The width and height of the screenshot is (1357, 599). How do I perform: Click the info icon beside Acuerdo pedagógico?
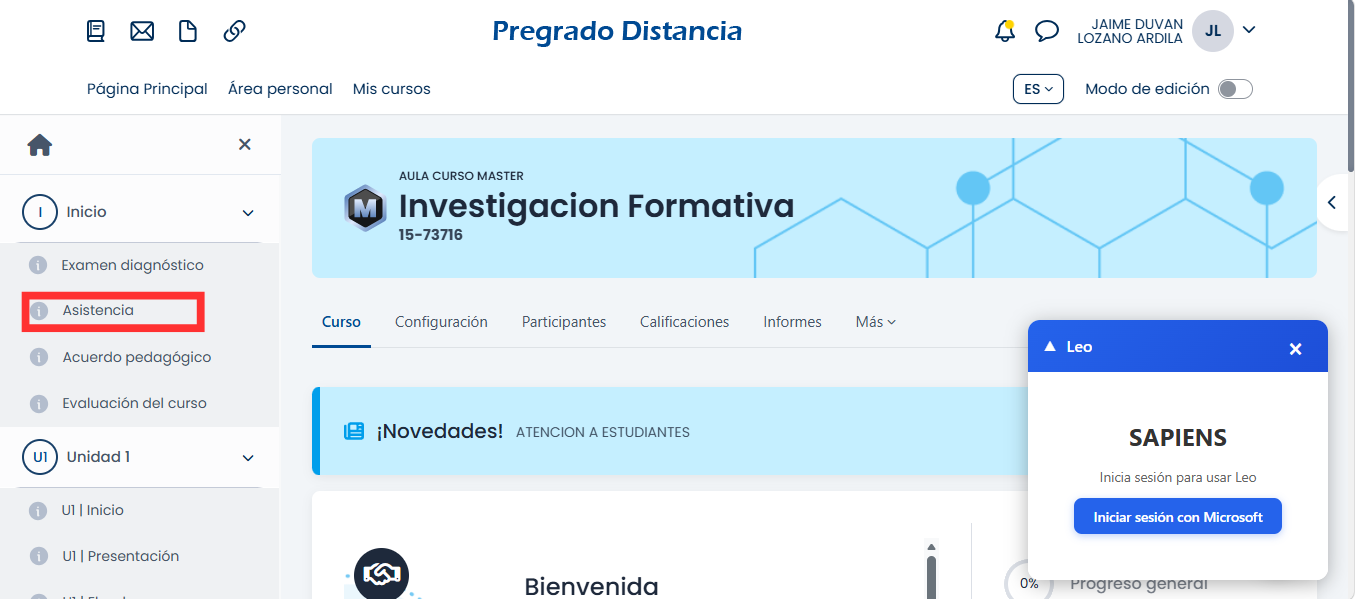click(39, 358)
